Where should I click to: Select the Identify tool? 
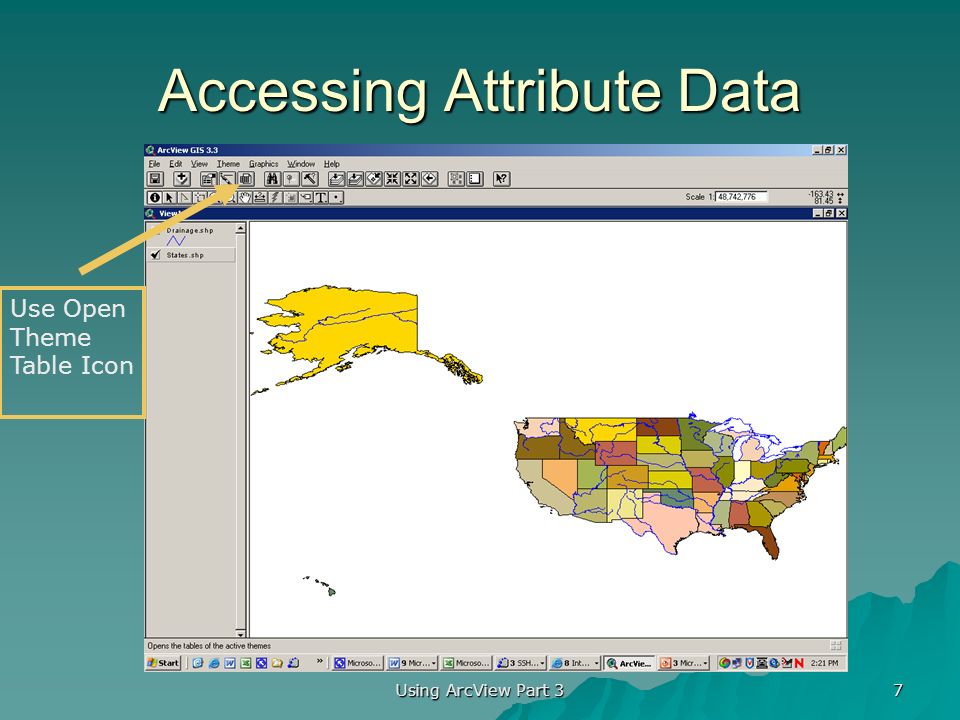(154, 197)
